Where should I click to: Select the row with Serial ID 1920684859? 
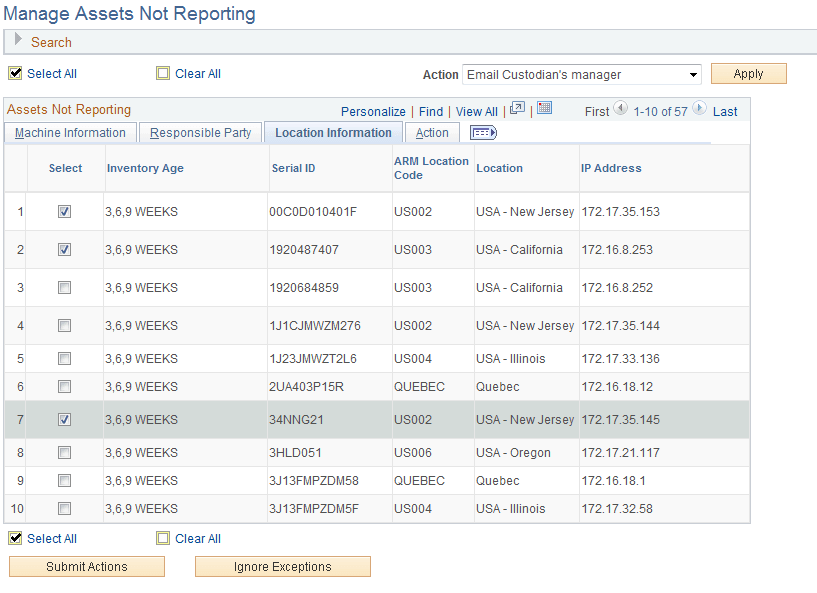click(x=64, y=287)
